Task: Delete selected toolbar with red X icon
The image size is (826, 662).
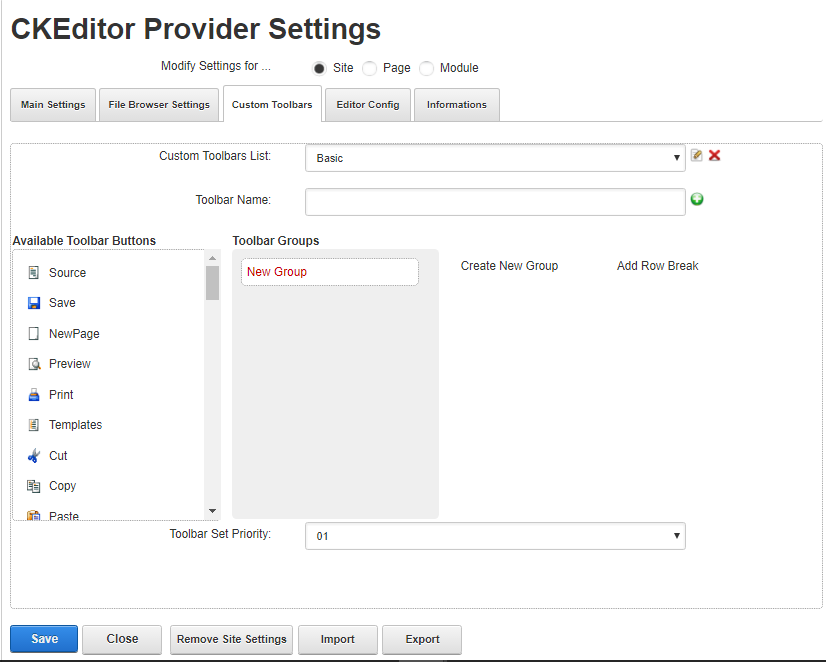Action: (x=714, y=155)
